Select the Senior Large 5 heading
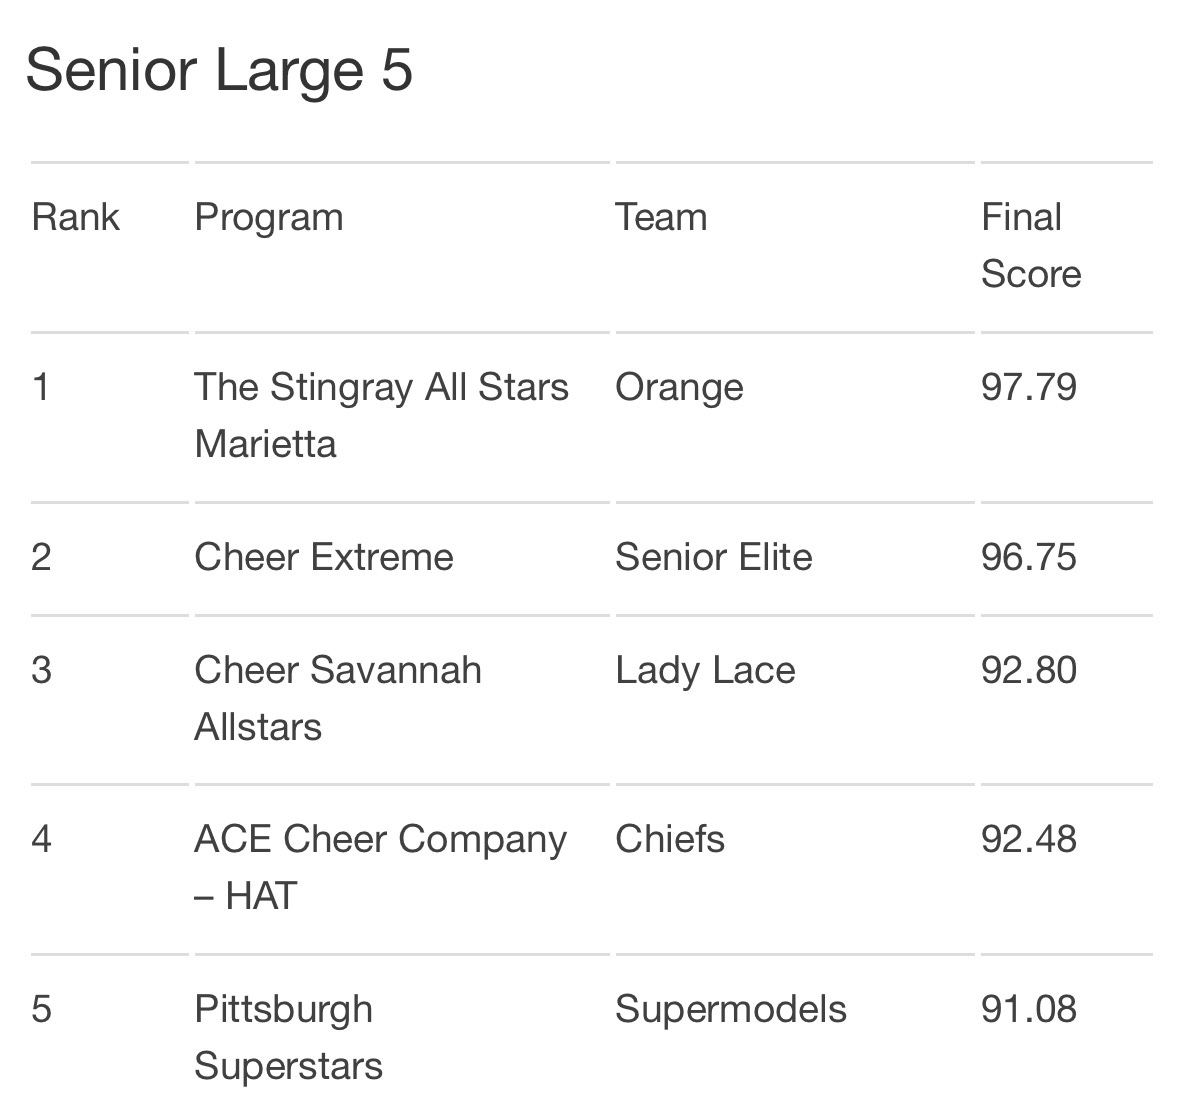Viewport: 1187px width, 1118px height. tap(220, 71)
